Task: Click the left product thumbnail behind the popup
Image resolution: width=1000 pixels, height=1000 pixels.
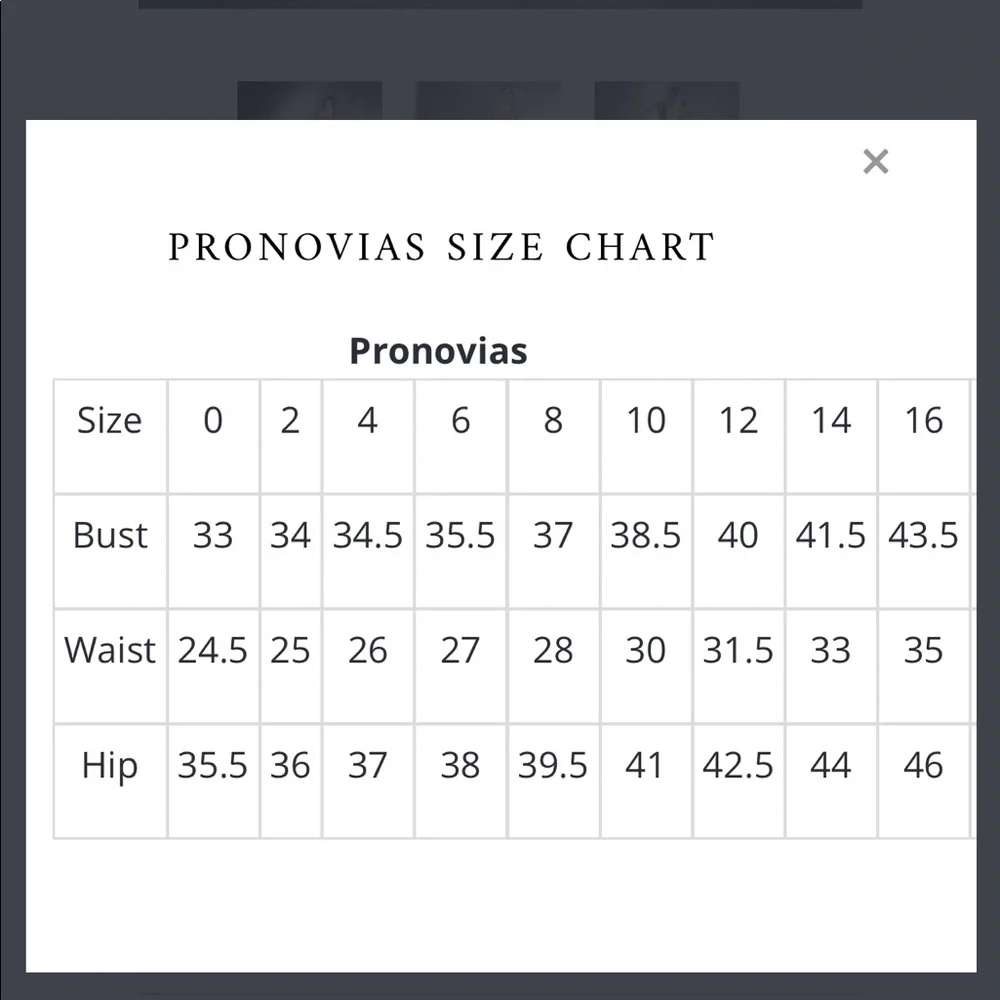Action: point(309,100)
